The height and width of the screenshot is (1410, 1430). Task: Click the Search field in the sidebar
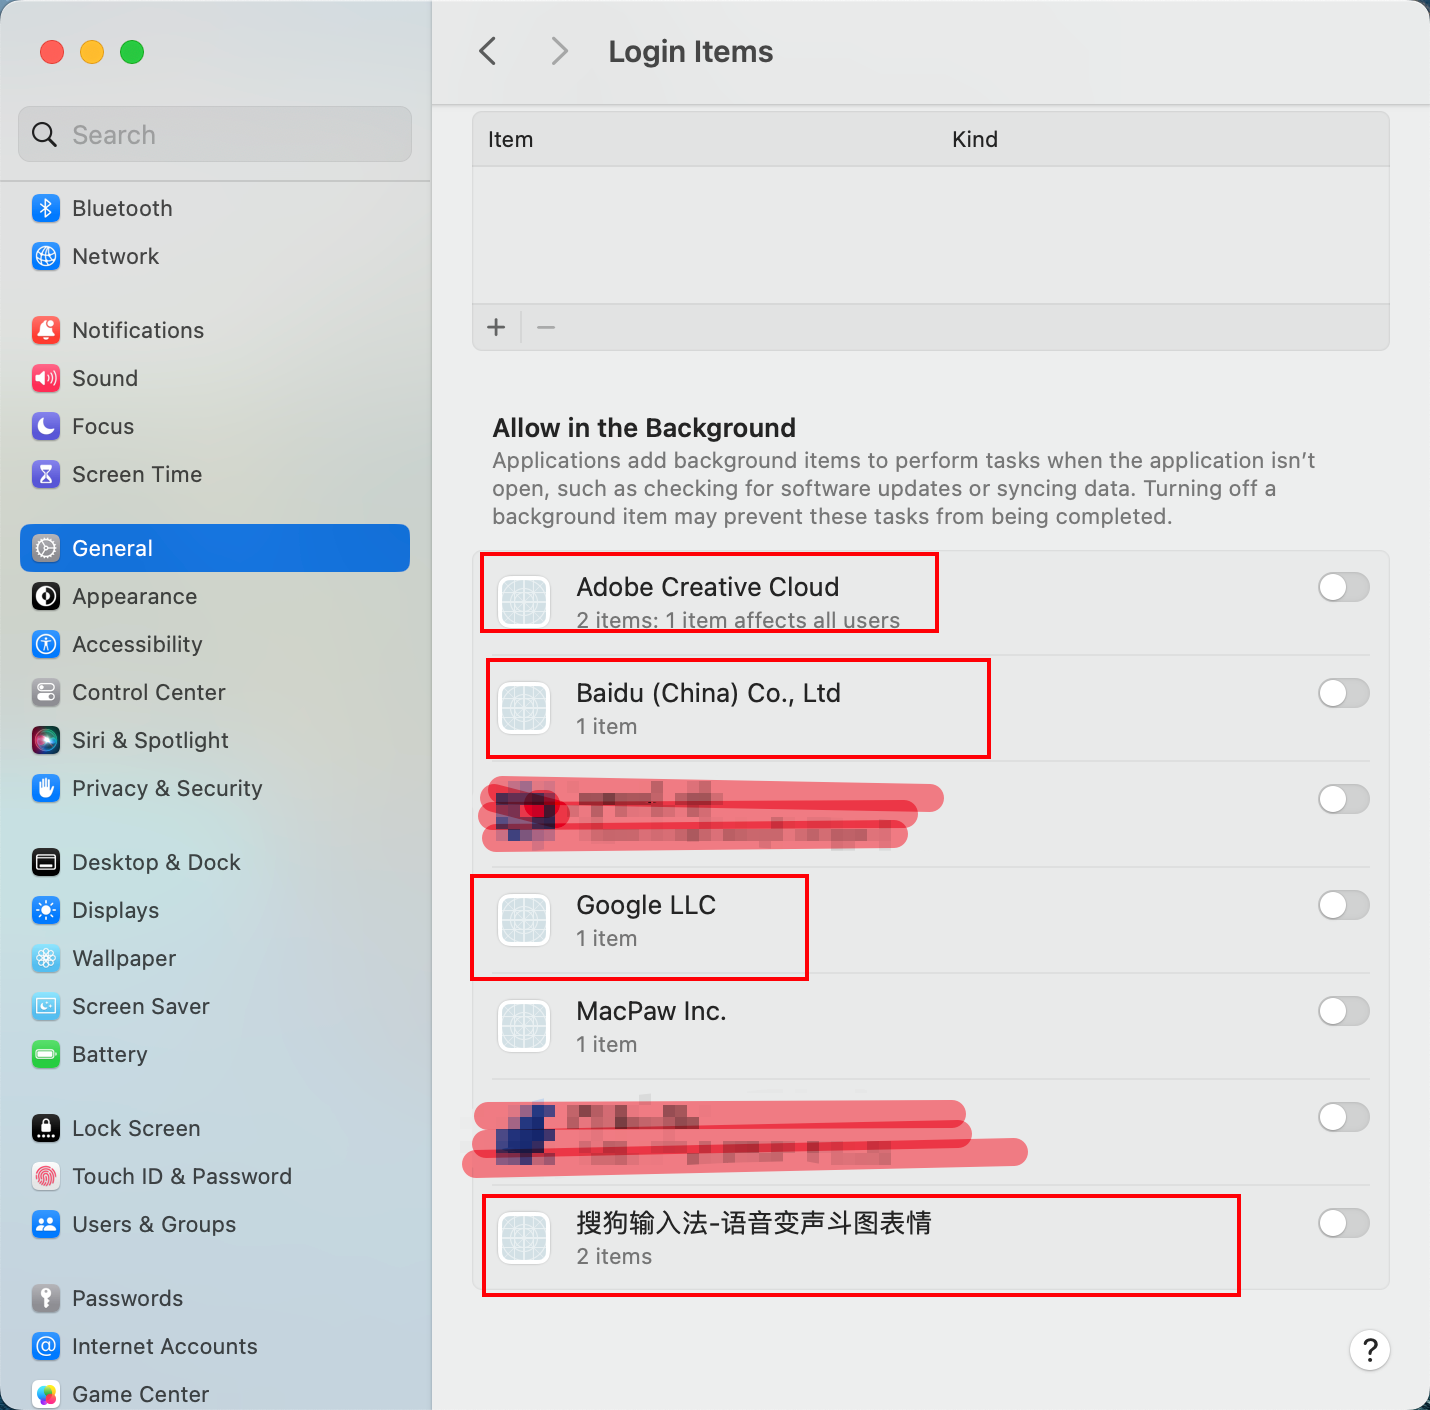pos(215,134)
